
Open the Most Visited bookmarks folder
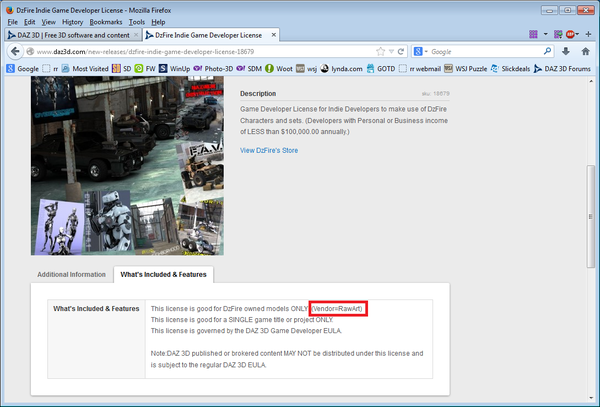[x=85, y=68]
